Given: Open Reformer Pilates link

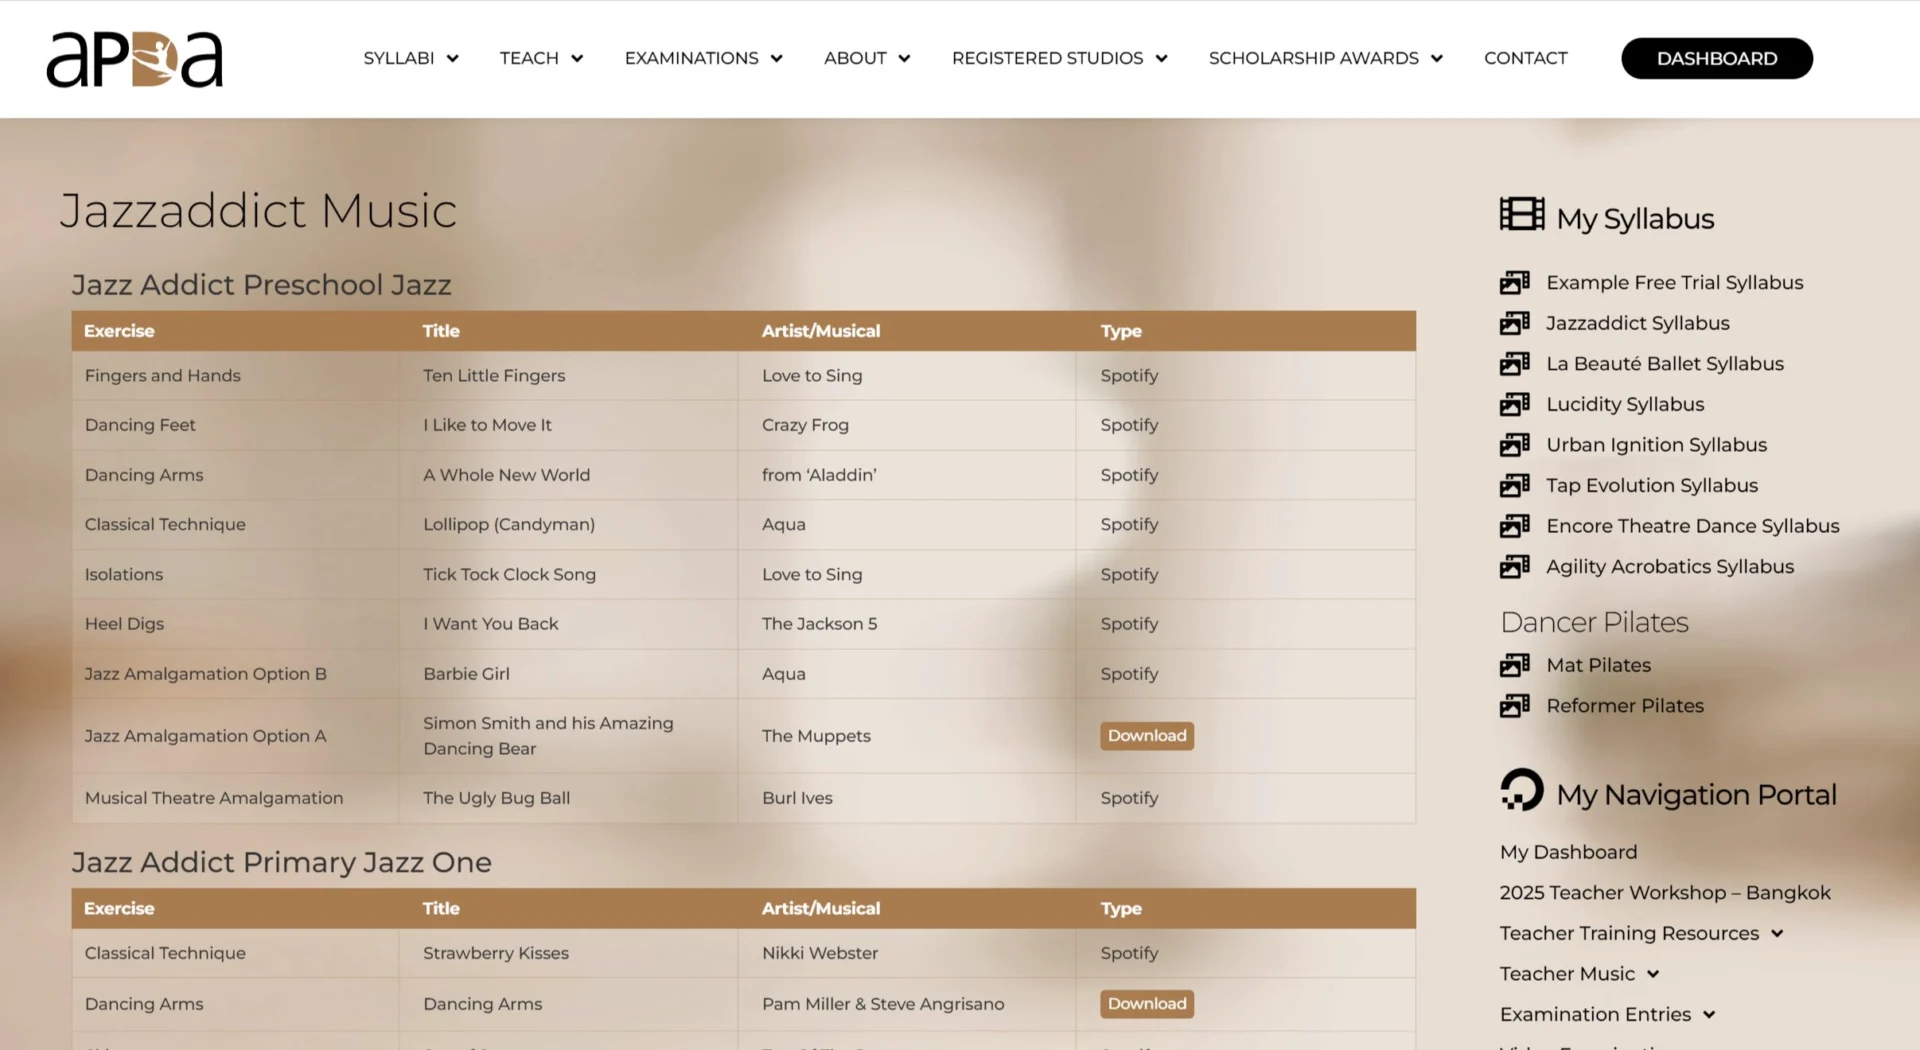Looking at the screenshot, I should tap(1624, 706).
